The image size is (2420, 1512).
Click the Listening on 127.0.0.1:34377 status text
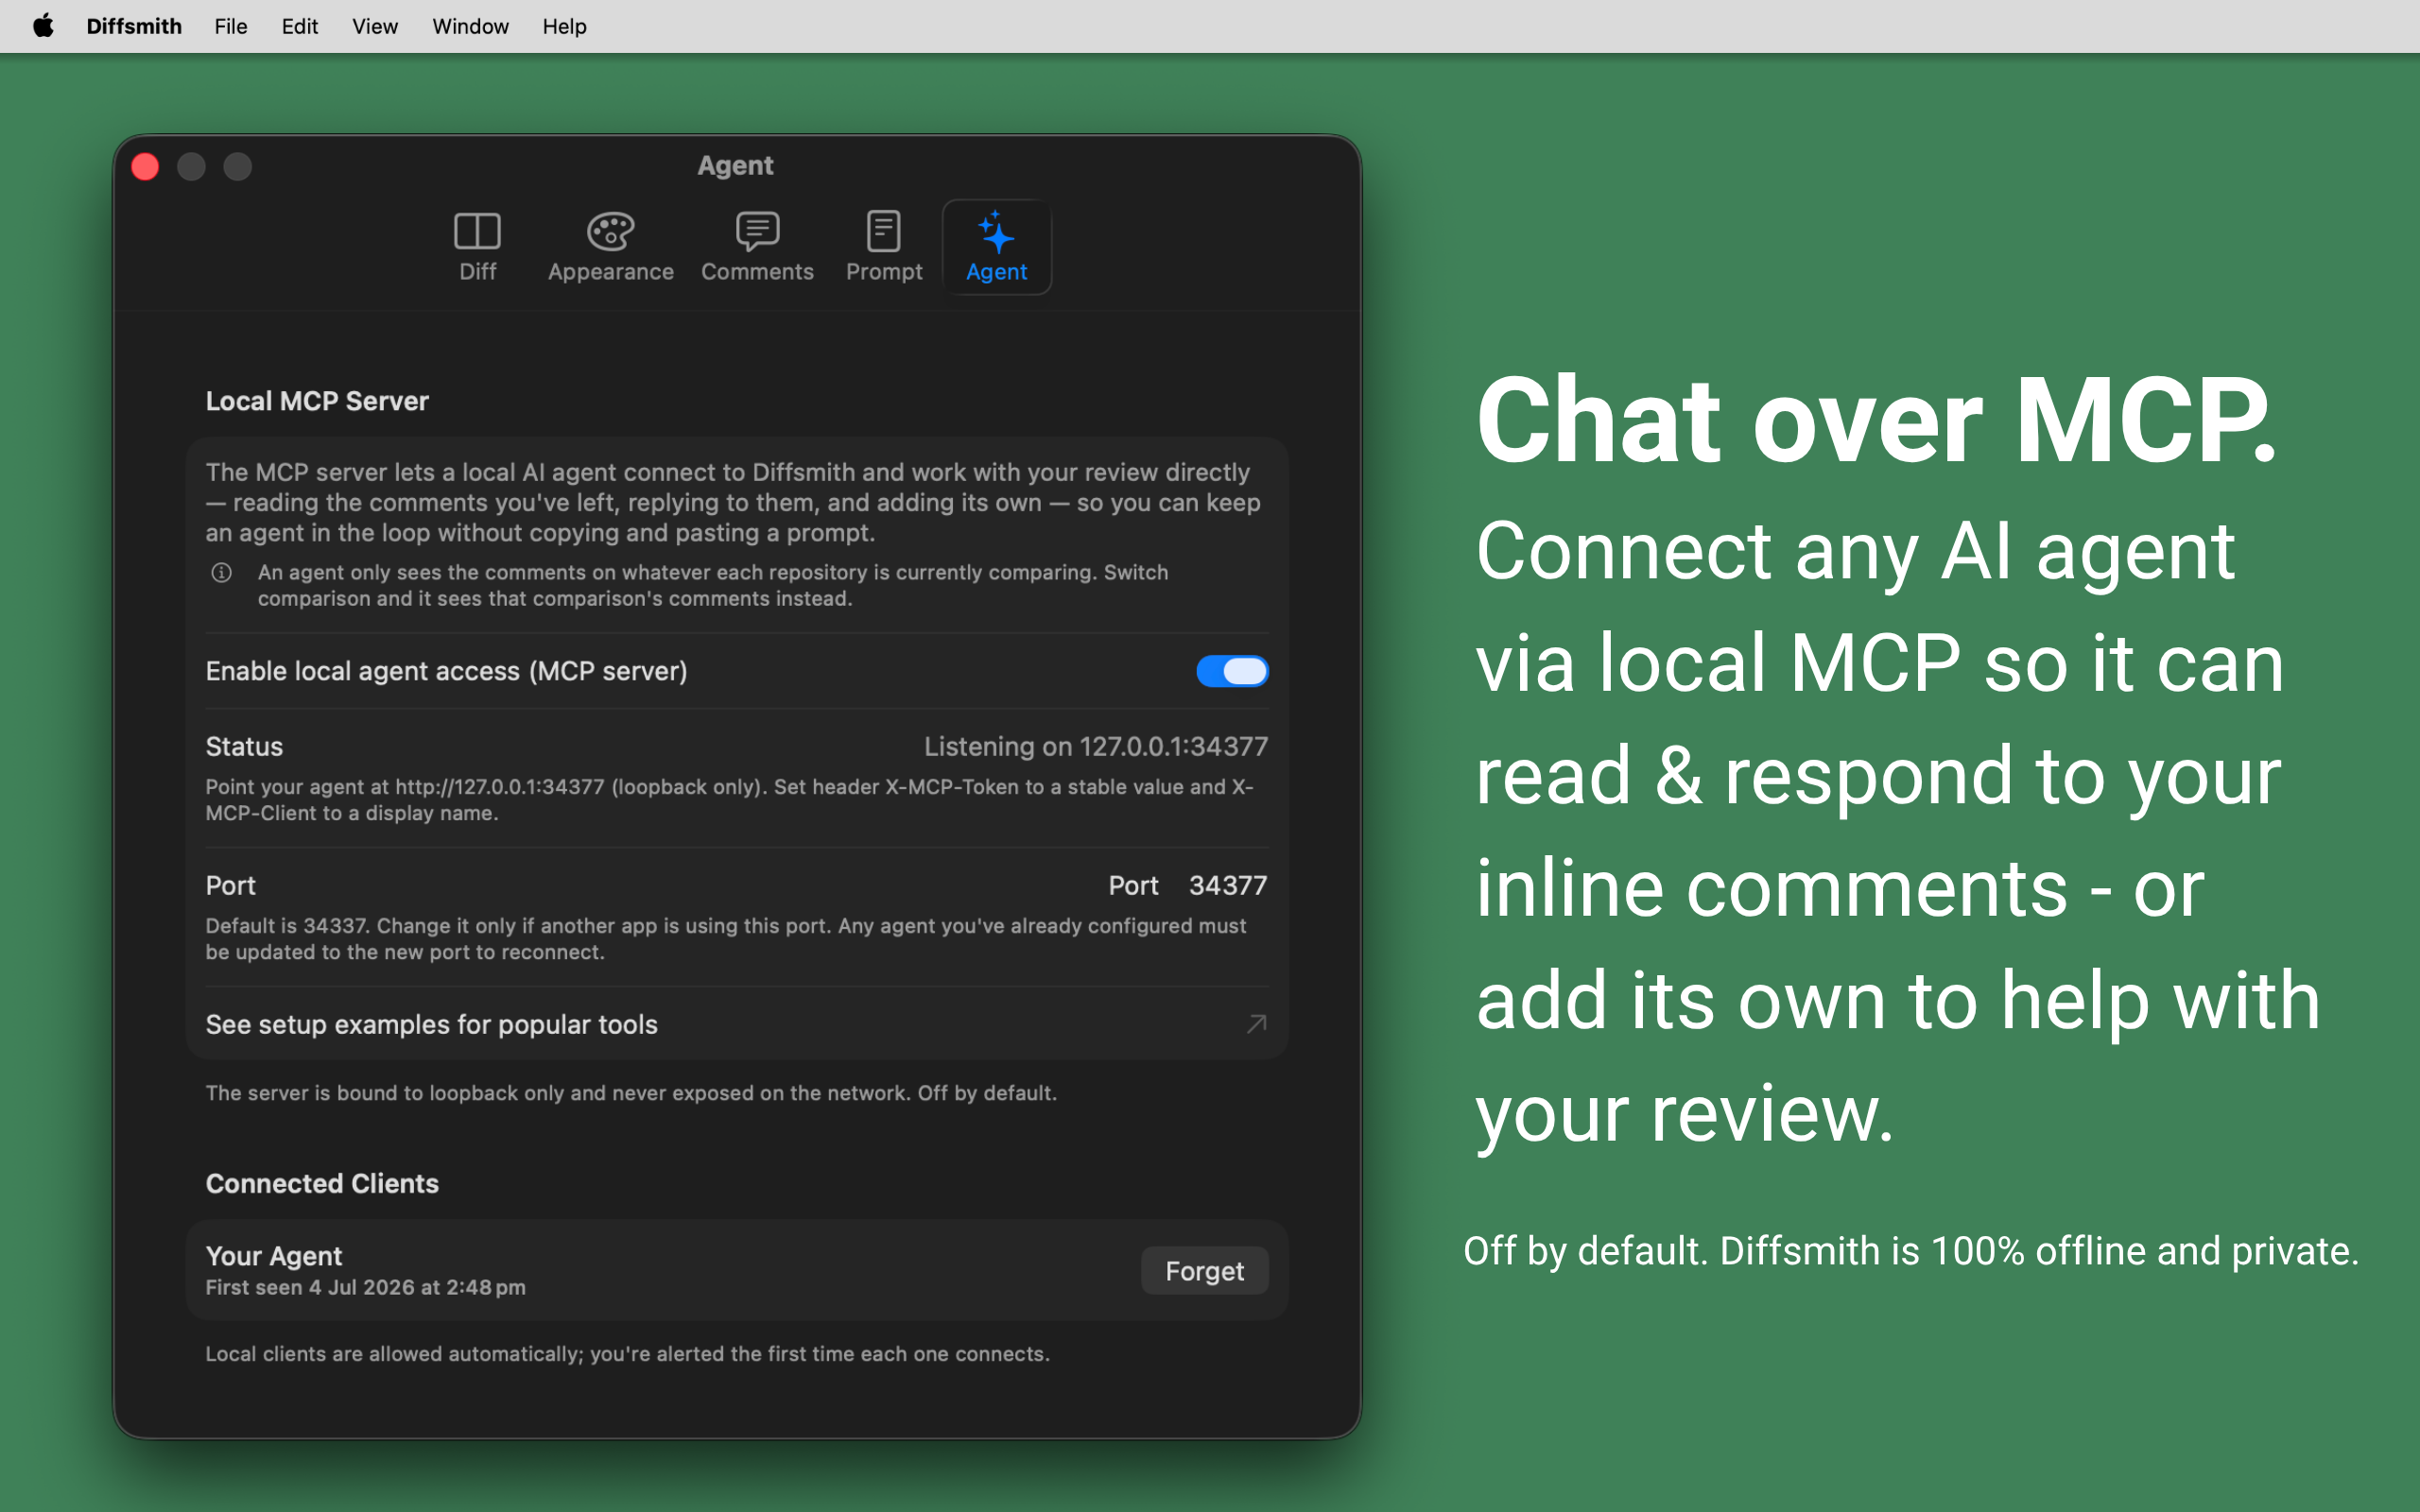1095,746
